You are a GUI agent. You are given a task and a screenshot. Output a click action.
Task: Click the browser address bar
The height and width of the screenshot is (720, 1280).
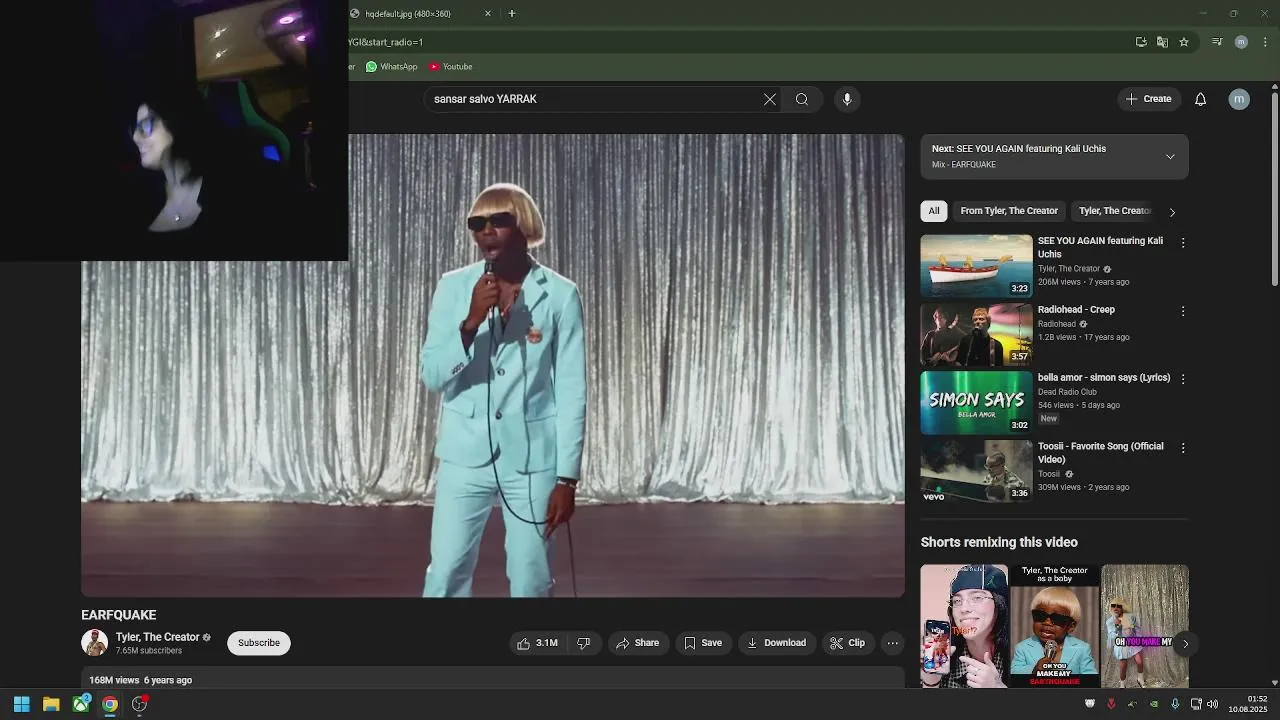tap(740, 42)
